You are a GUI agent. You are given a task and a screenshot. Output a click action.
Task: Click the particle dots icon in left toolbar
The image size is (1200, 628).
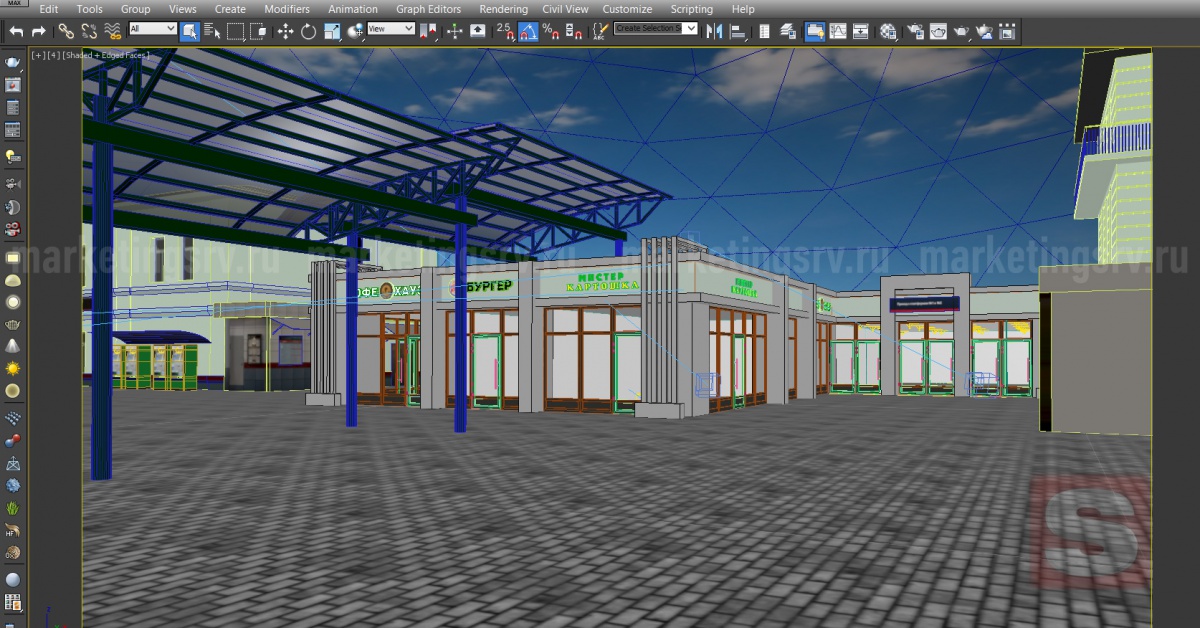(13, 417)
